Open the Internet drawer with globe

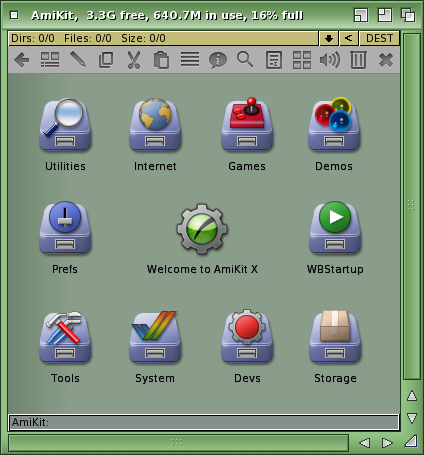coord(155,124)
